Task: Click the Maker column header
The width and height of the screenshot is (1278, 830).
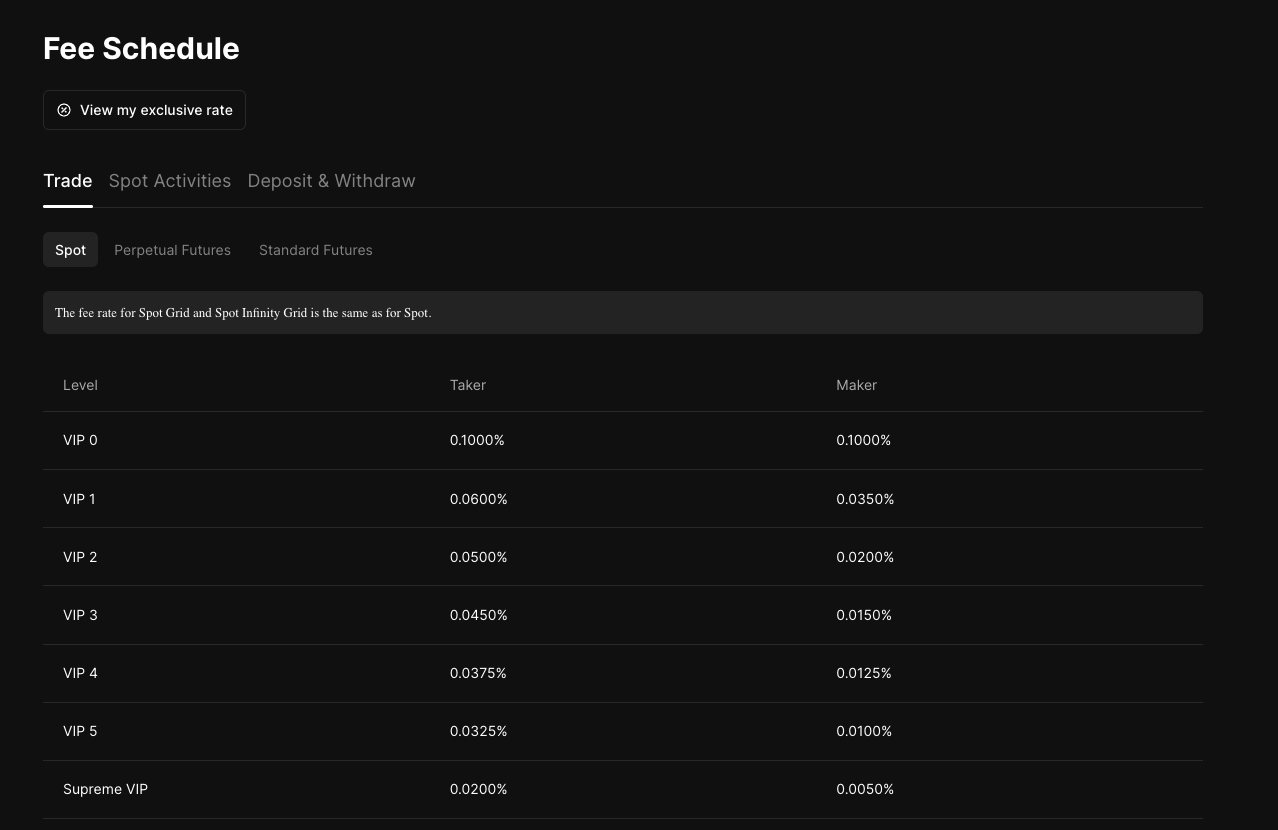Action: coord(856,385)
